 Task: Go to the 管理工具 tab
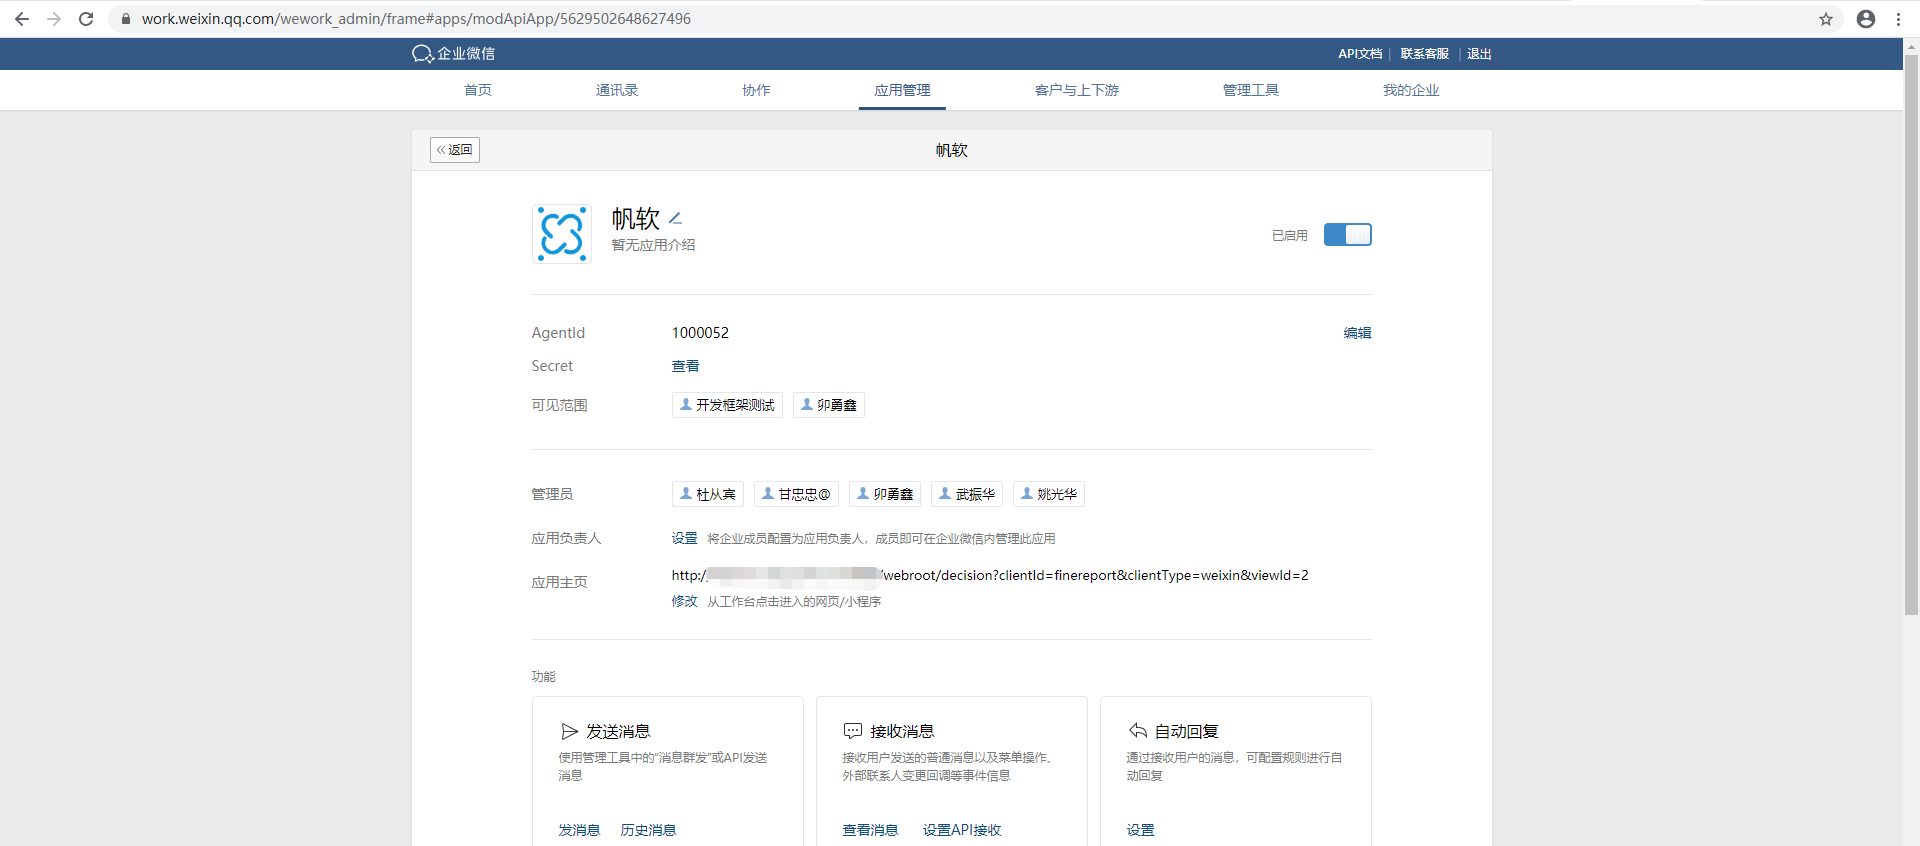coord(1251,90)
